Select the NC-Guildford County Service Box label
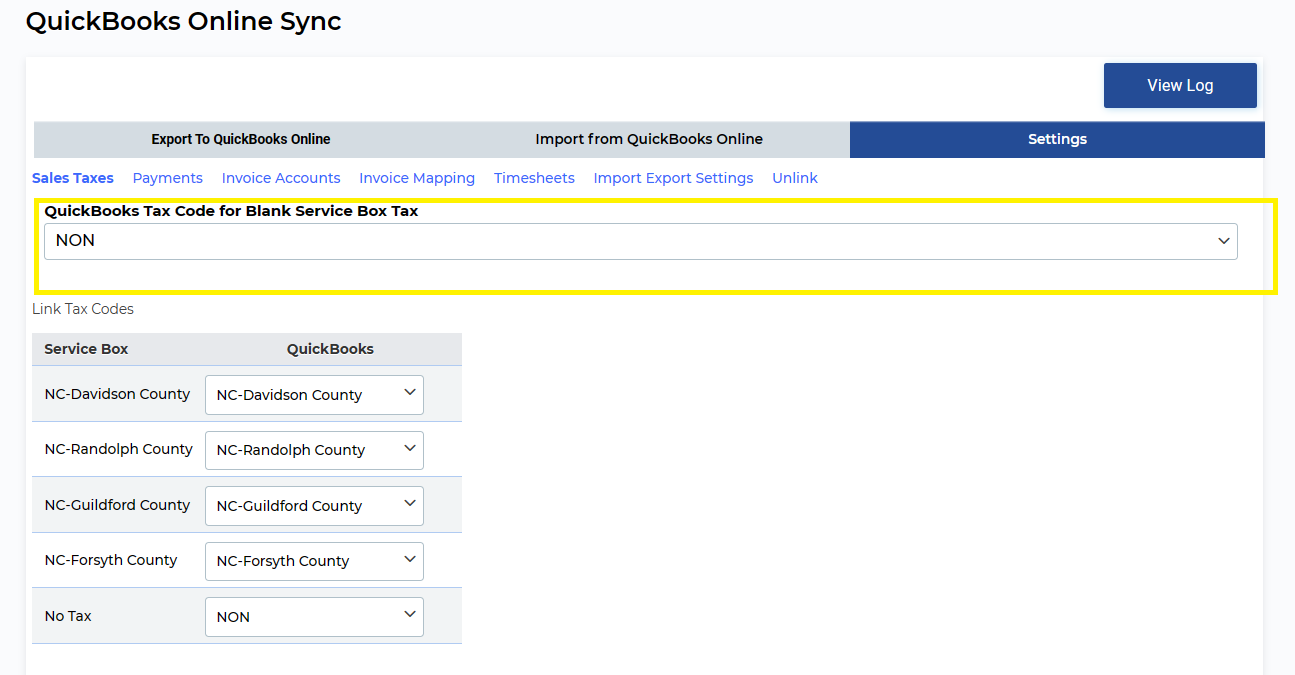 117,505
